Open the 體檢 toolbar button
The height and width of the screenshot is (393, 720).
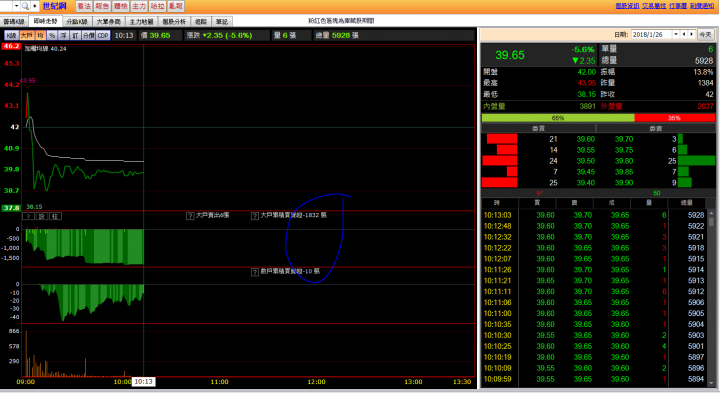click(120, 6)
